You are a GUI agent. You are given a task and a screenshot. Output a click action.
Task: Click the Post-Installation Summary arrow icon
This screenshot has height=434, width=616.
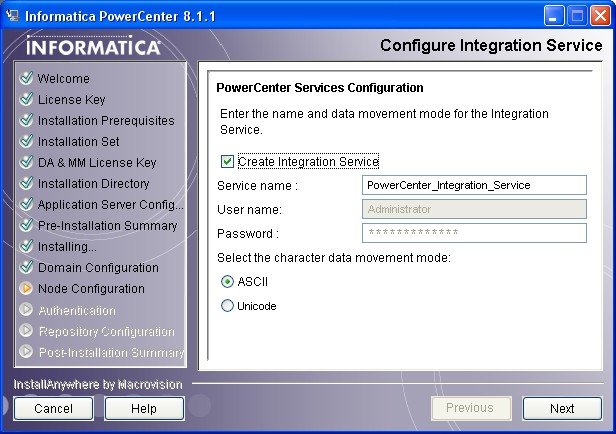(x=26, y=351)
